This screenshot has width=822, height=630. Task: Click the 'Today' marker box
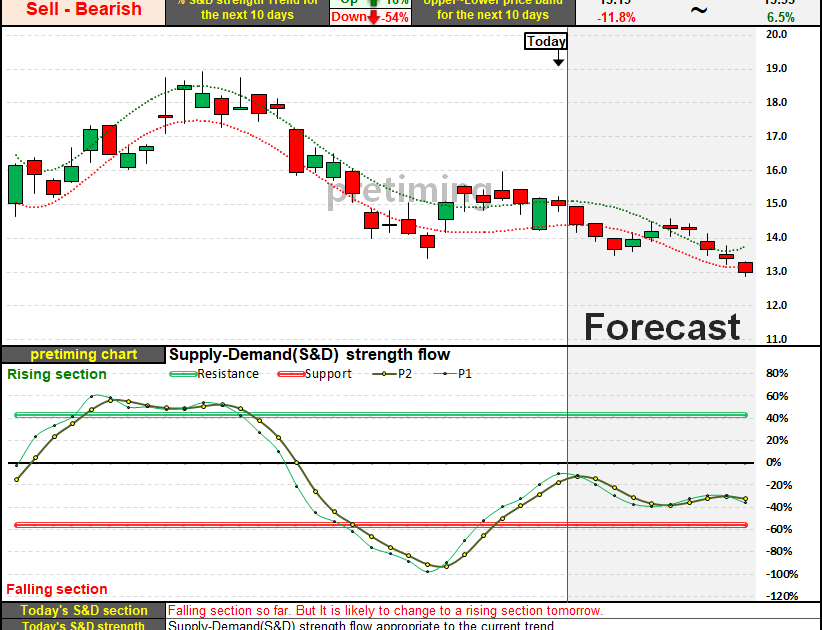[546, 41]
